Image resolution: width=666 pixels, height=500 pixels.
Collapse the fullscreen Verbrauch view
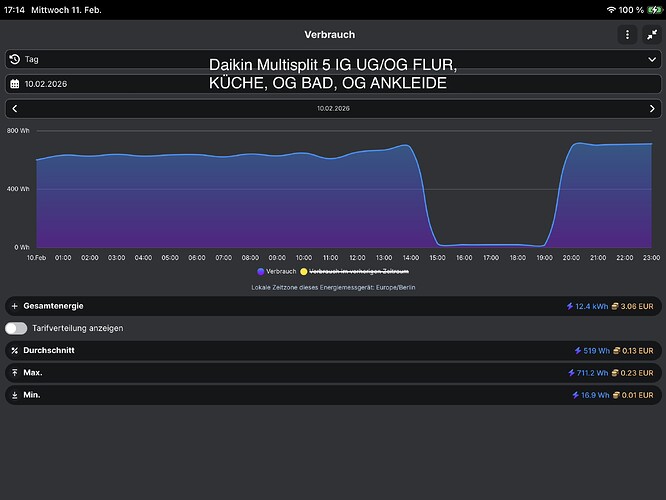[x=651, y=34]
